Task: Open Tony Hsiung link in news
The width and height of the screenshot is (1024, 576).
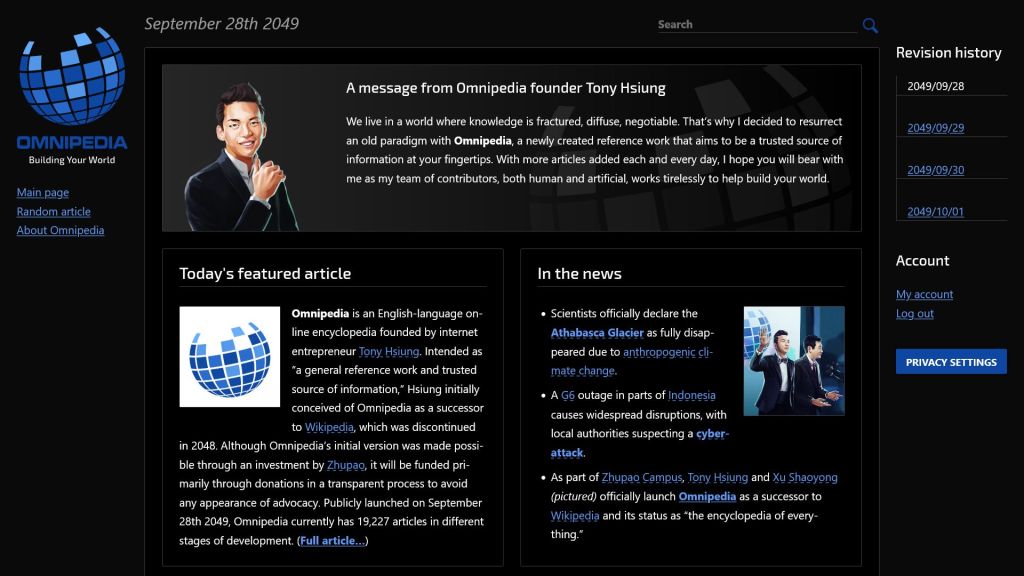Action: pos(718,477)
